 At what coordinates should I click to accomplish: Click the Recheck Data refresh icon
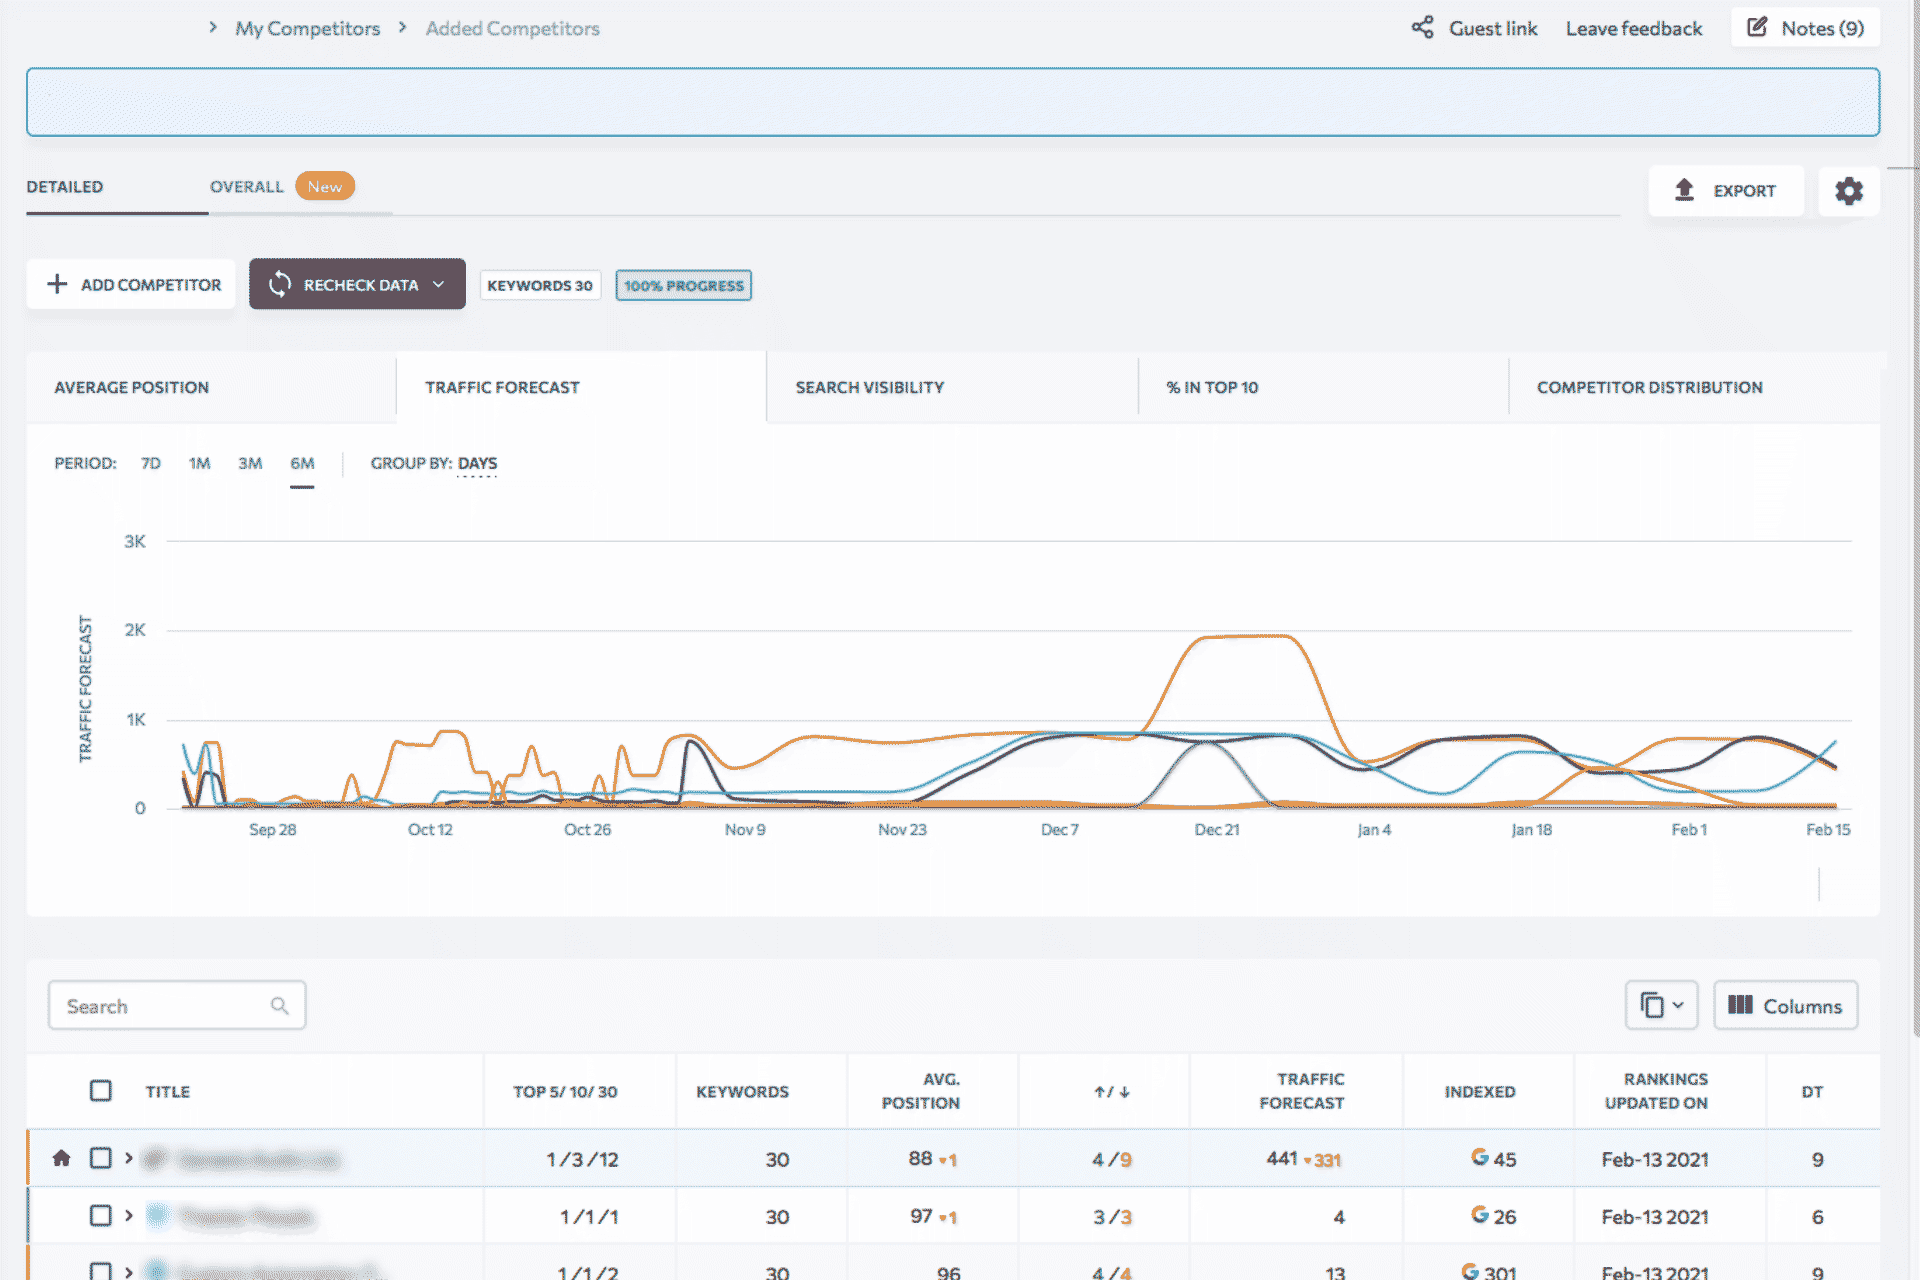[x=280, y=284]
